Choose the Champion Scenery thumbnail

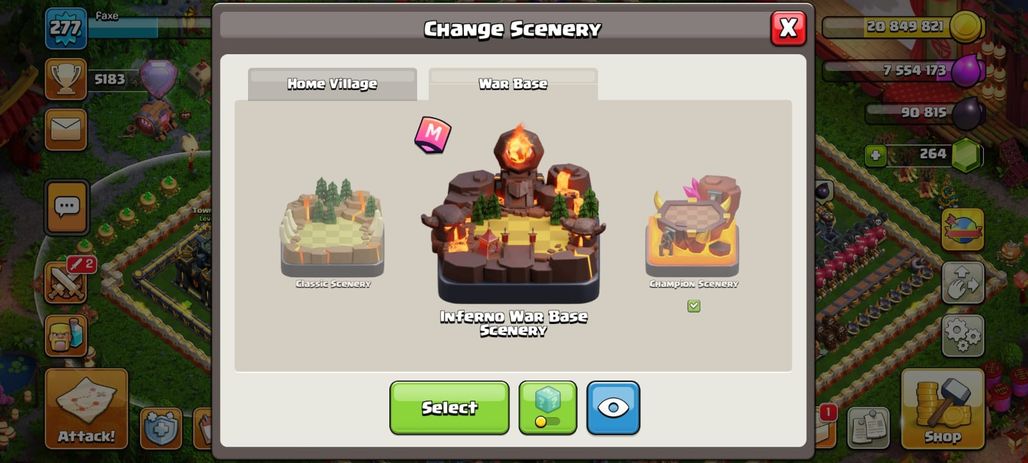[694, 232]
